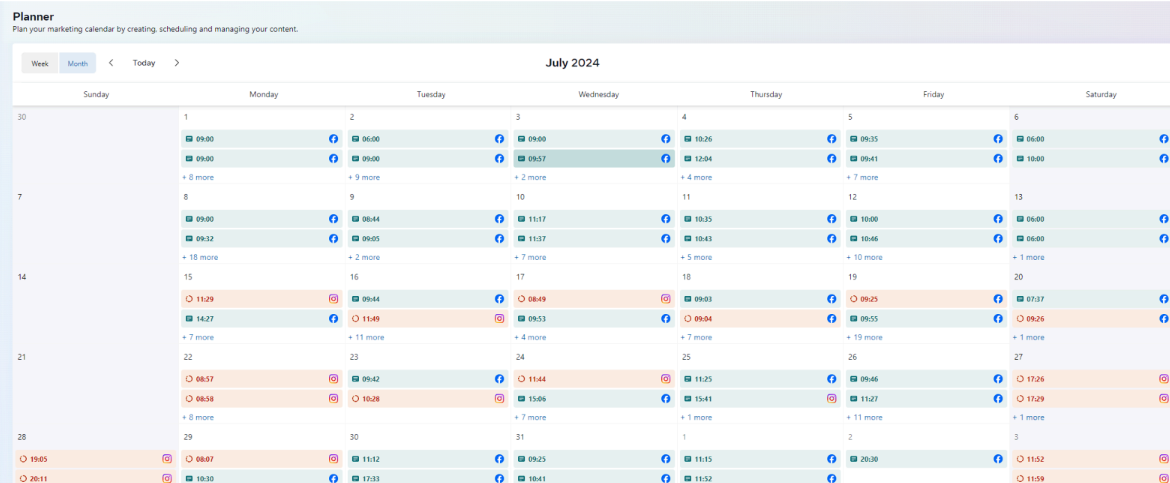Screen dimensions: 1170x483
Task: Show "+ 9 more" posts on July 2
Action: coord(365,177)
